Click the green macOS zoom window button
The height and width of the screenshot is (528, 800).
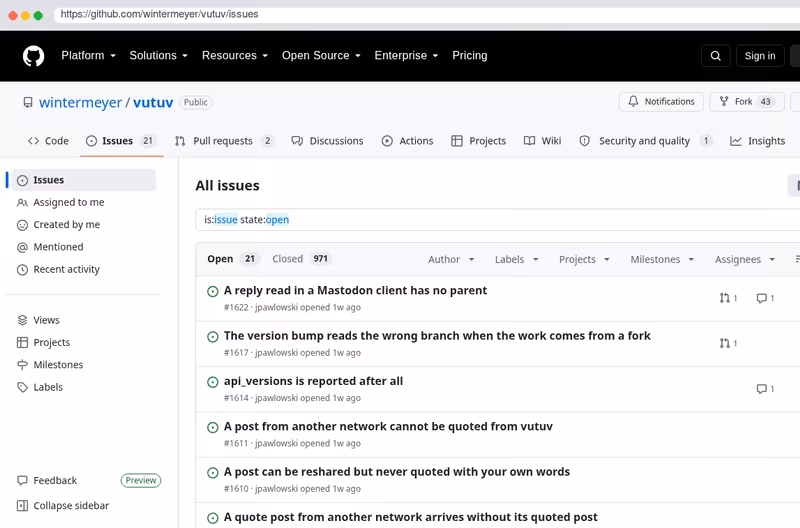click(38, 15)
